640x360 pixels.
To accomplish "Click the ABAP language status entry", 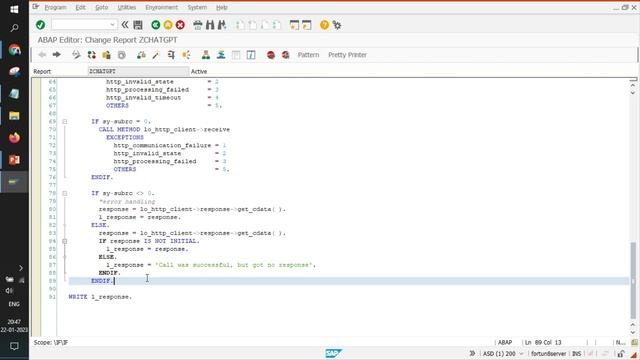I will (505, 342).
